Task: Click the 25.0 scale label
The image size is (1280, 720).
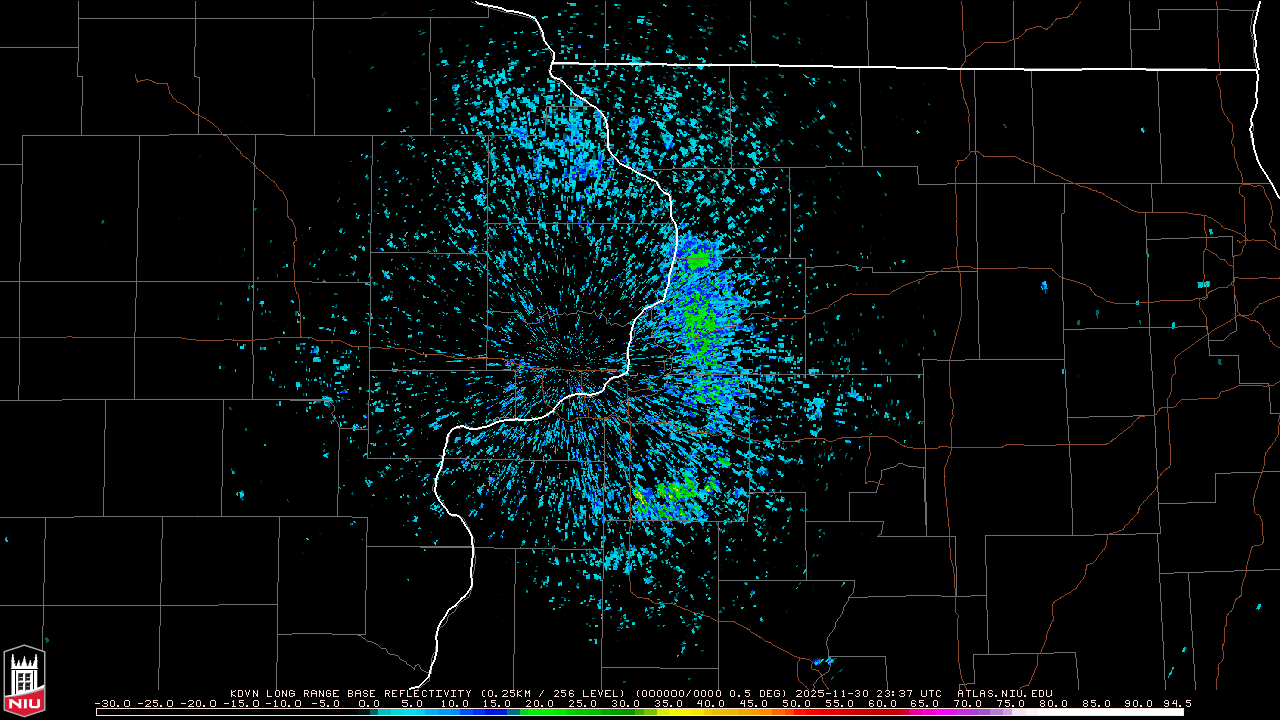Action: pos(584,703)
